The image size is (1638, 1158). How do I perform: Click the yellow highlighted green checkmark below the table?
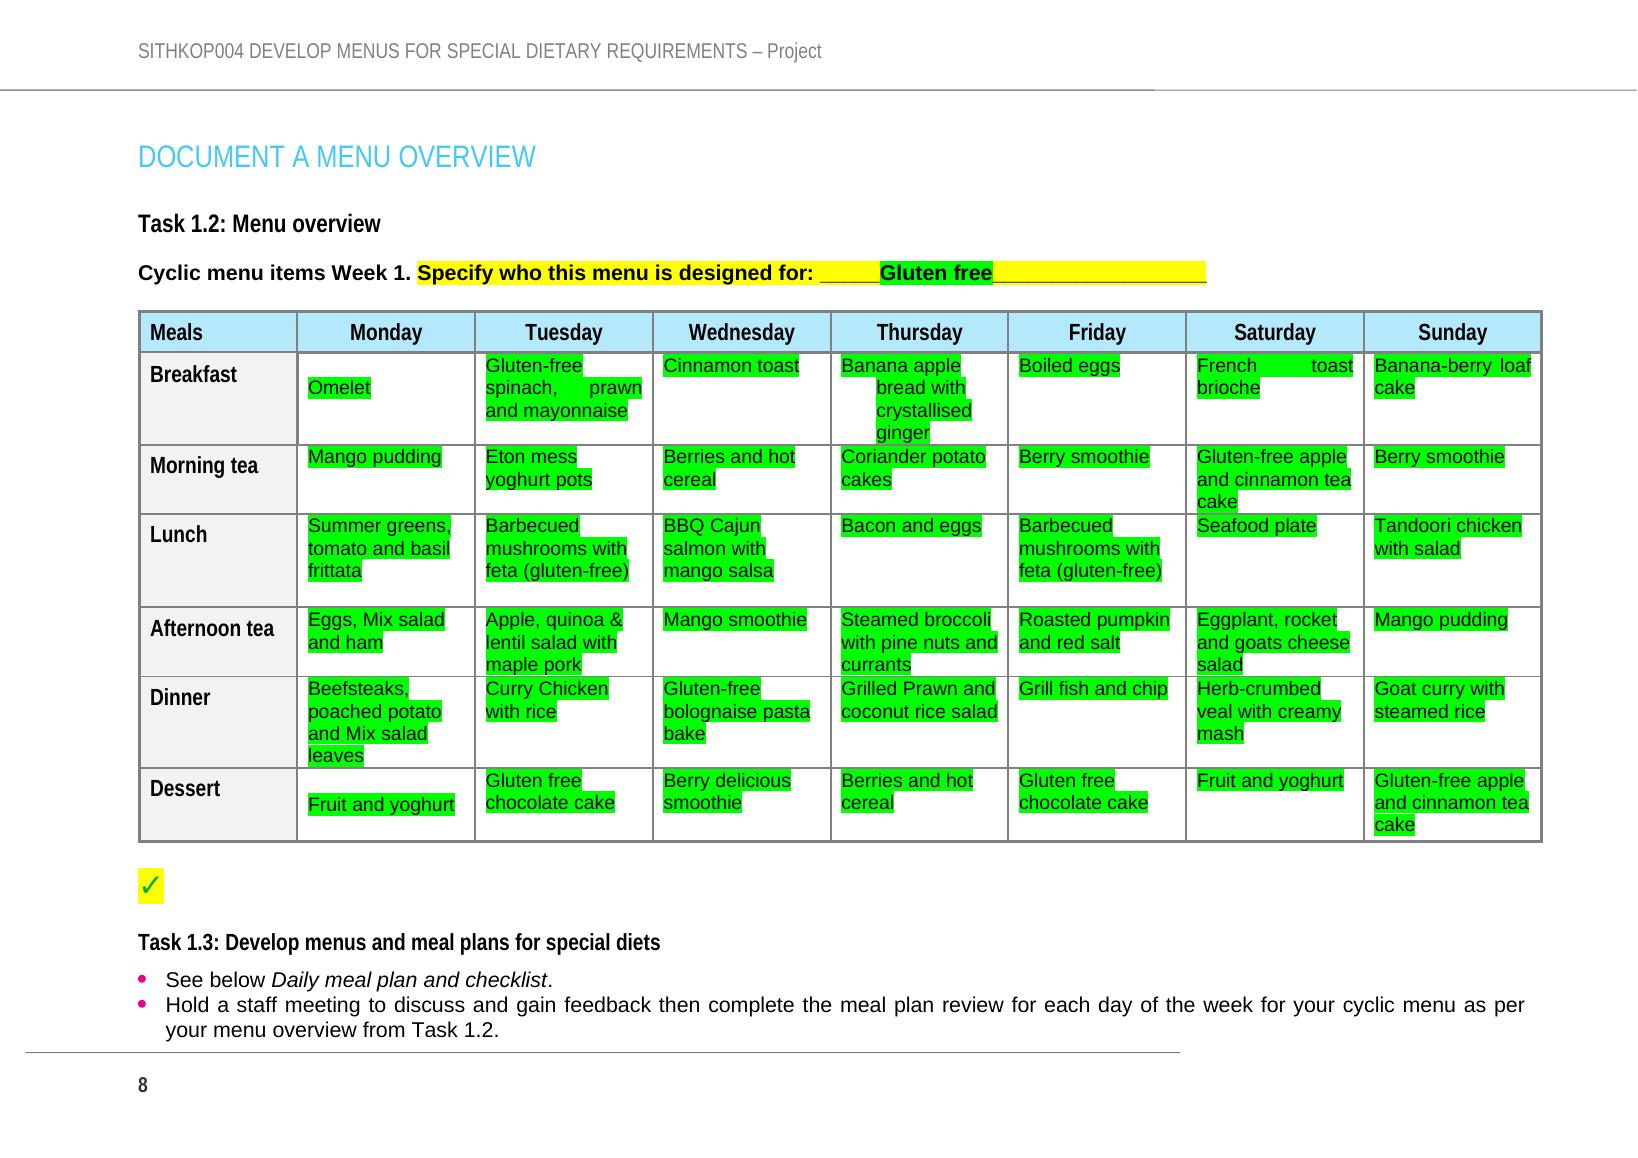pos(150,886)
